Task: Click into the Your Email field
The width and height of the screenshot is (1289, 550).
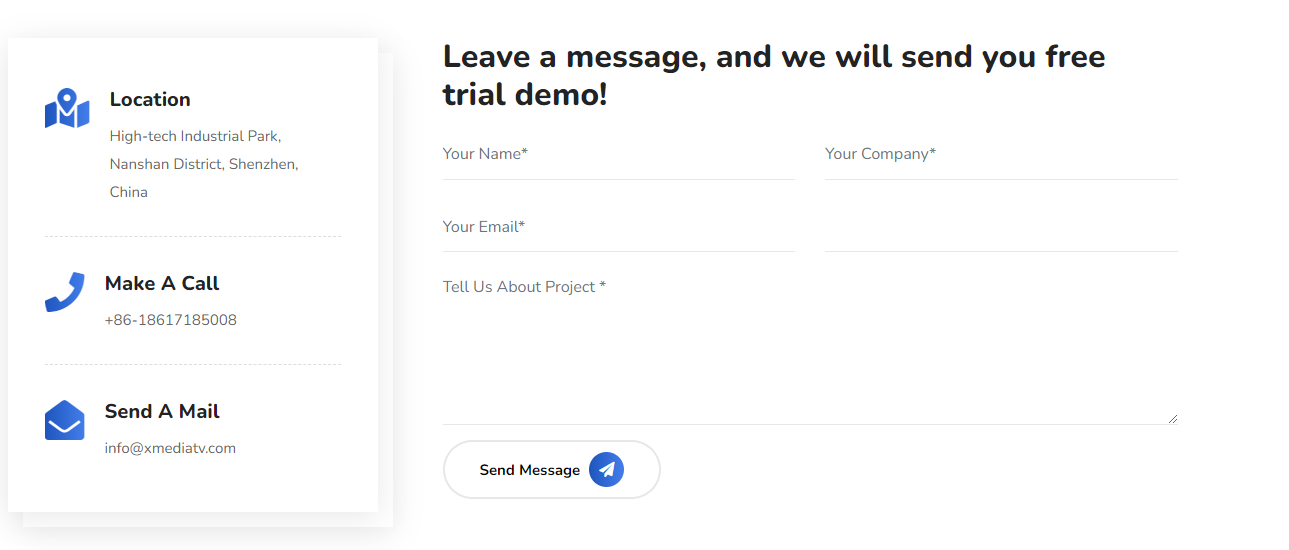Action: coord(619,227)
